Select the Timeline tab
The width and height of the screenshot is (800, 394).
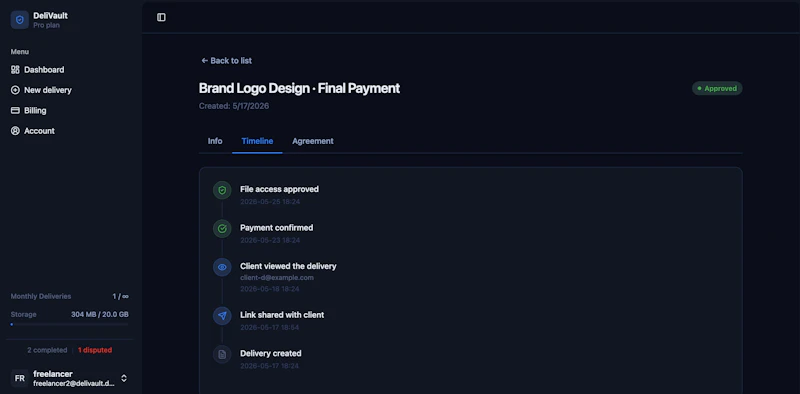coord(257,141)
